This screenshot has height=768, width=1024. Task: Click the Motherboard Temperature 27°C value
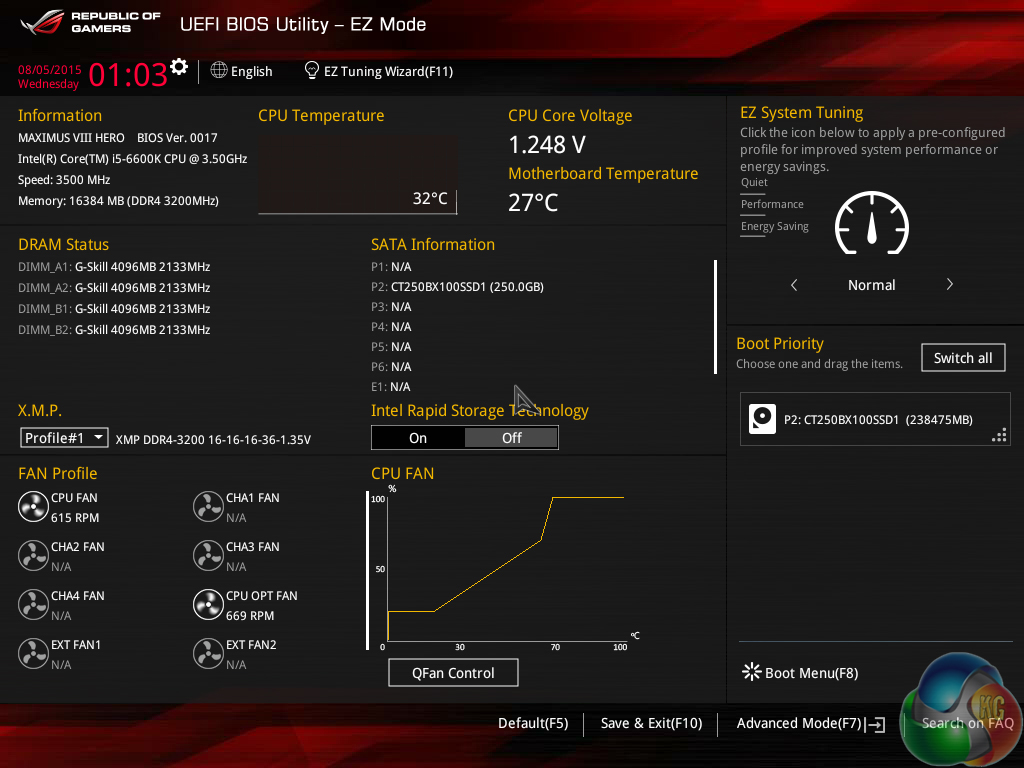(x=533, y=202)
